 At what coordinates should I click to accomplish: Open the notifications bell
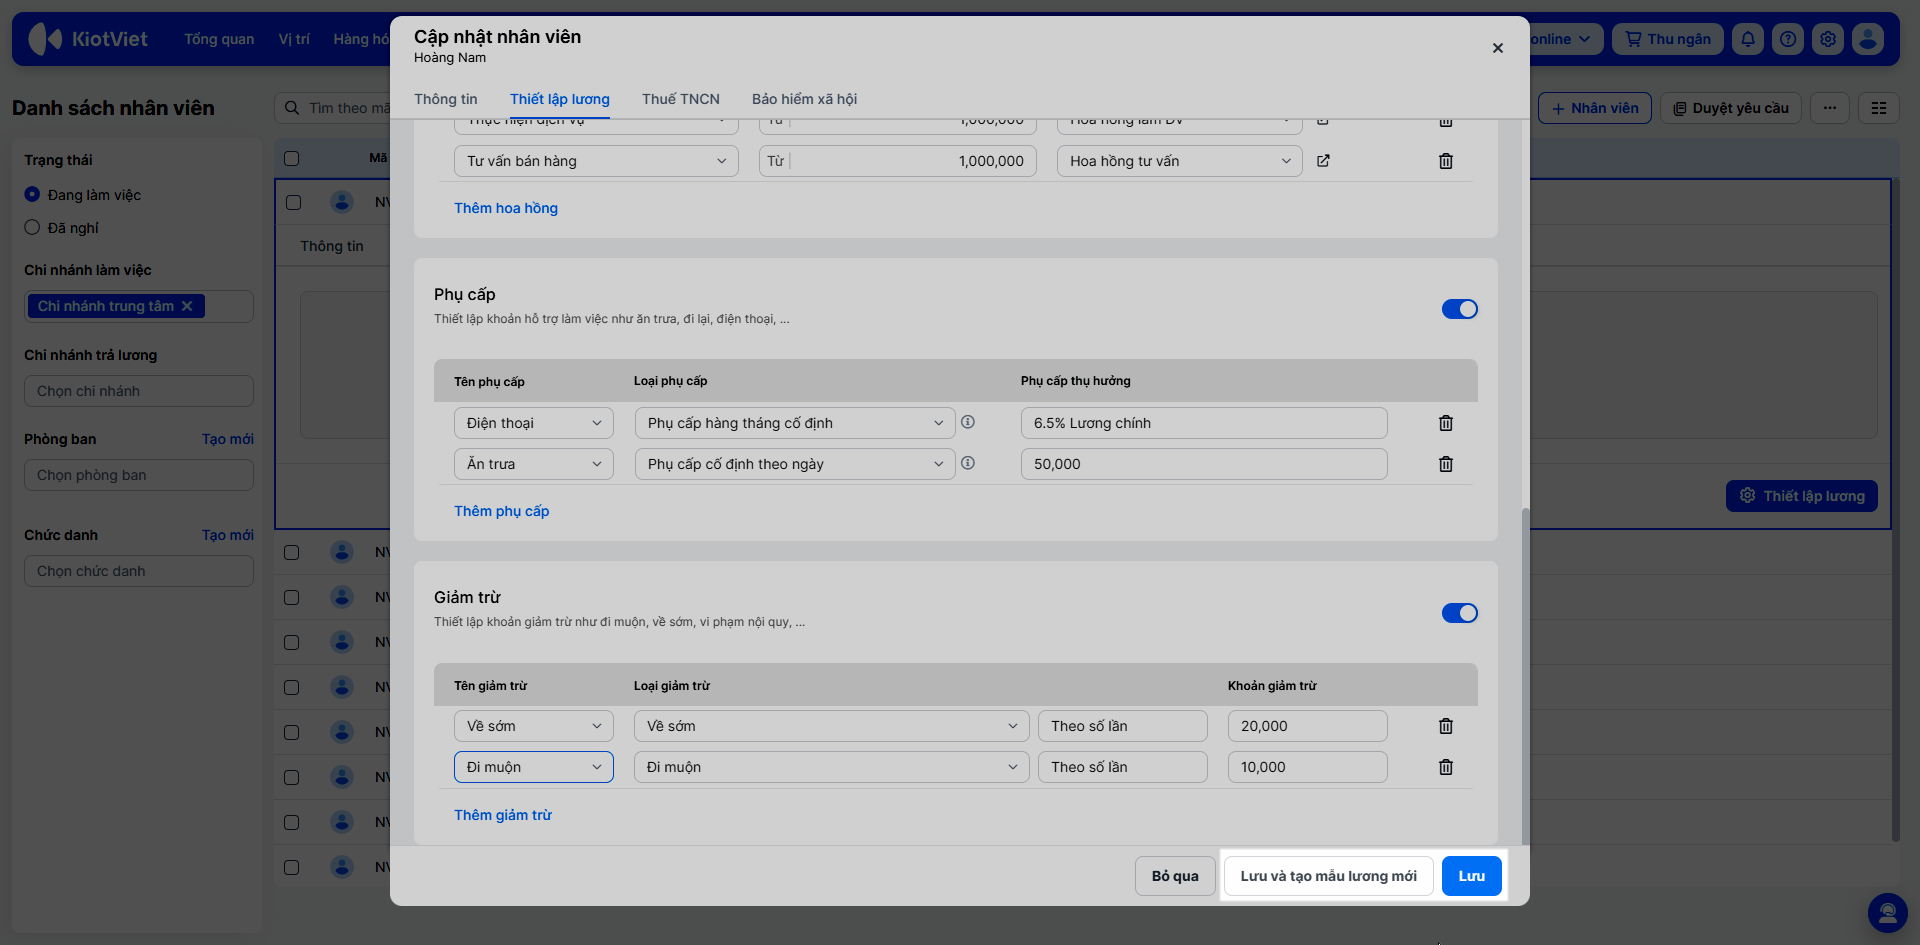[x=1748, y=39]
